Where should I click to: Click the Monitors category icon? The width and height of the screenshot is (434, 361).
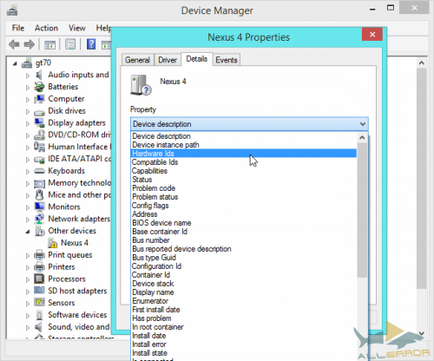tap(39, 207)
